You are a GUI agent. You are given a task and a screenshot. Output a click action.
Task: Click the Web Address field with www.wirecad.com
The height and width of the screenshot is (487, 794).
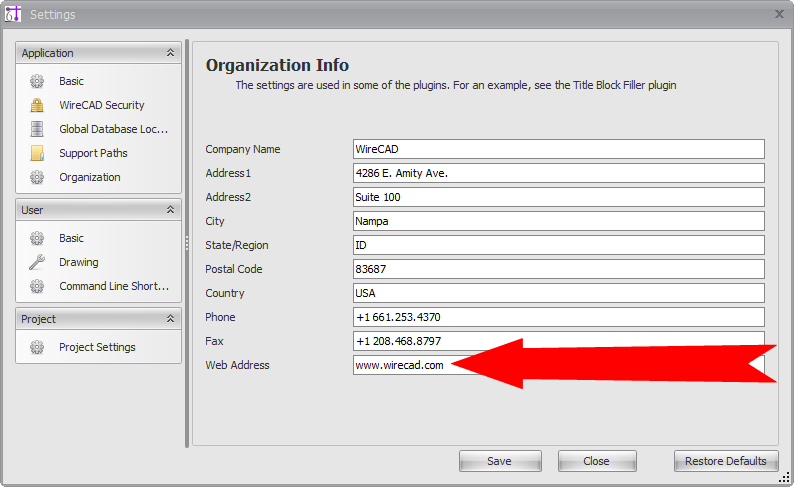tap(559, 365)
